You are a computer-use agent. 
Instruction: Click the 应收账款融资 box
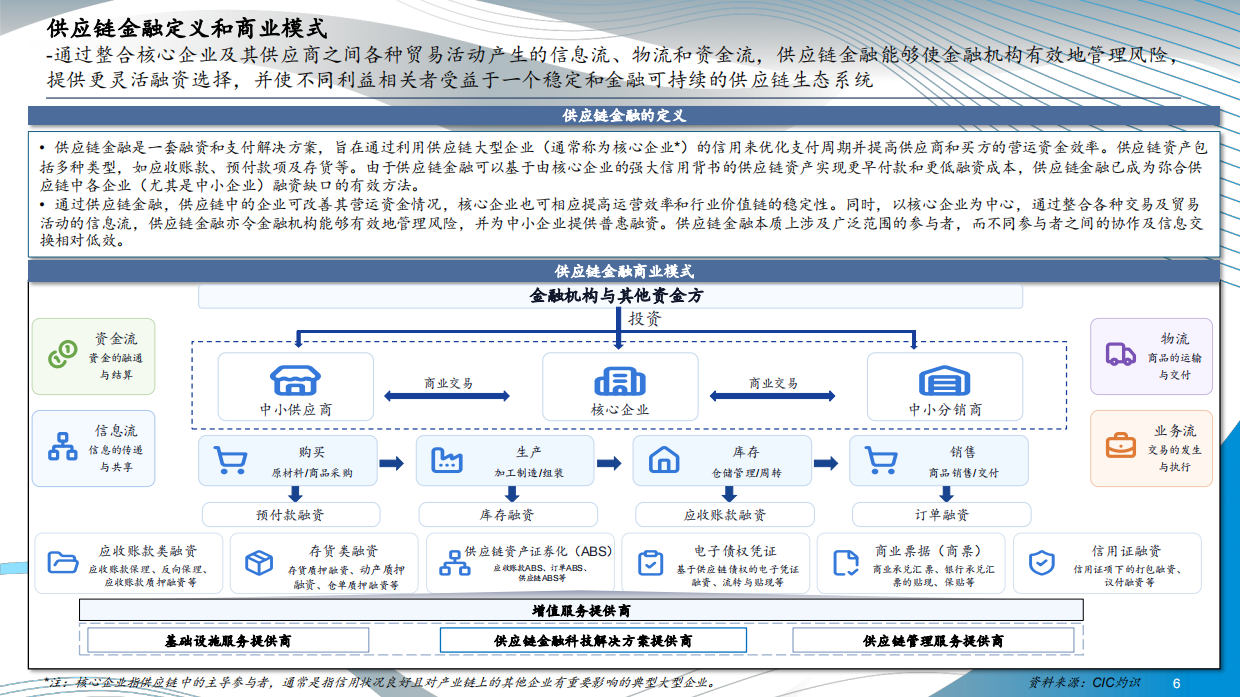point(724,515)
